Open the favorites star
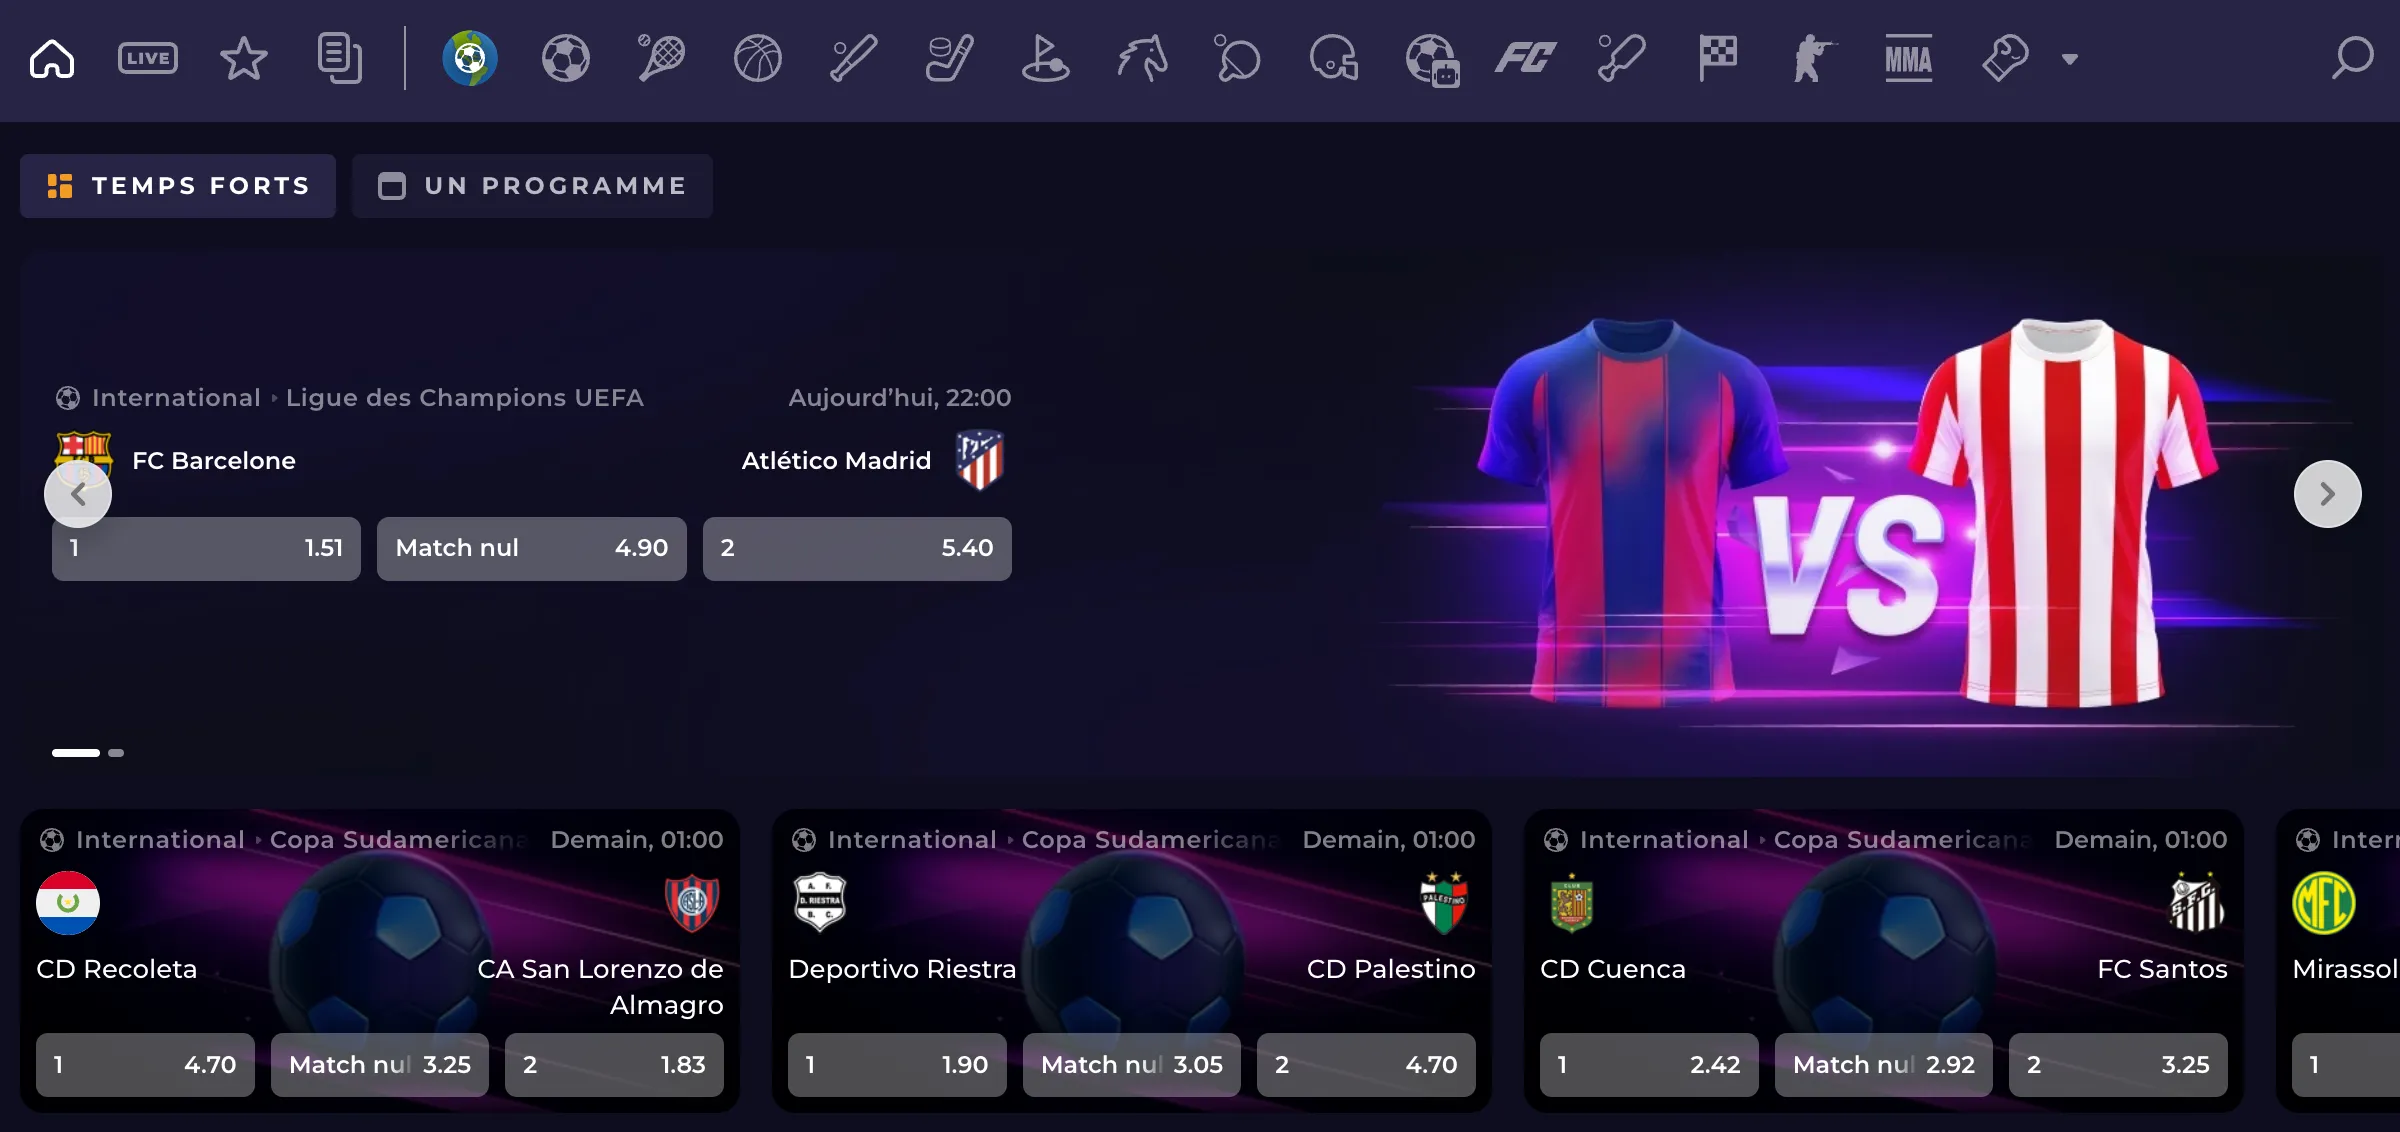 [243, 59]
